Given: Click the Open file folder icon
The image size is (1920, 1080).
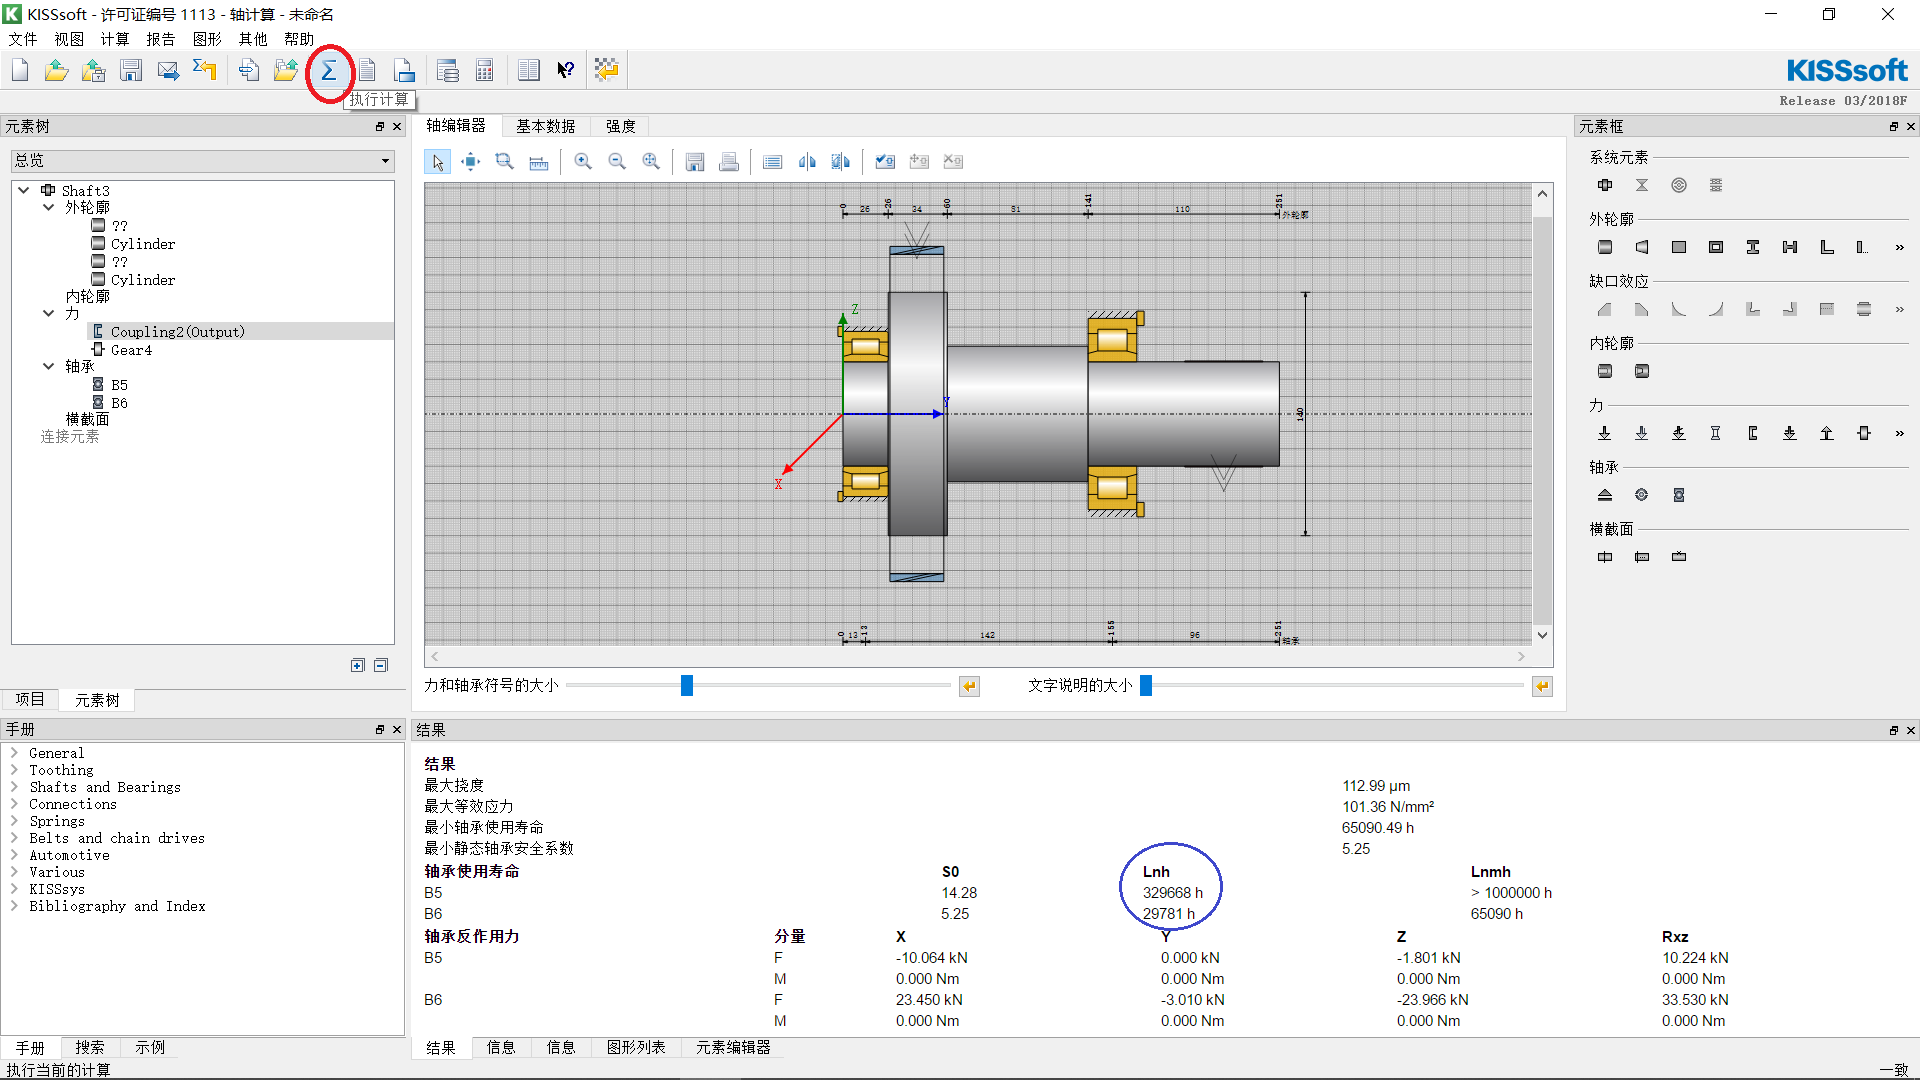Looking at the screenshot, I should 57,70.
